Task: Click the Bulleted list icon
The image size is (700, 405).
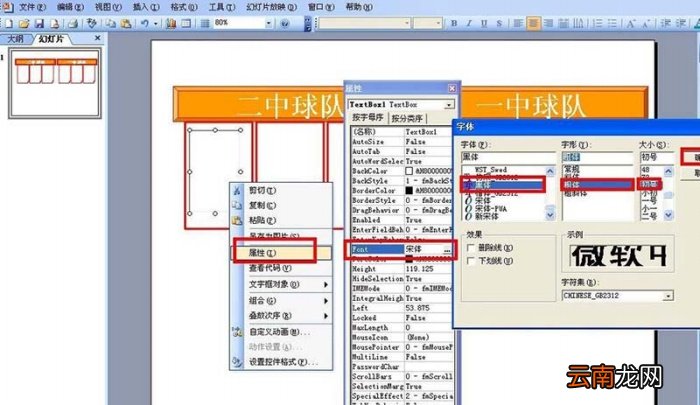Action: click(612, 23)
